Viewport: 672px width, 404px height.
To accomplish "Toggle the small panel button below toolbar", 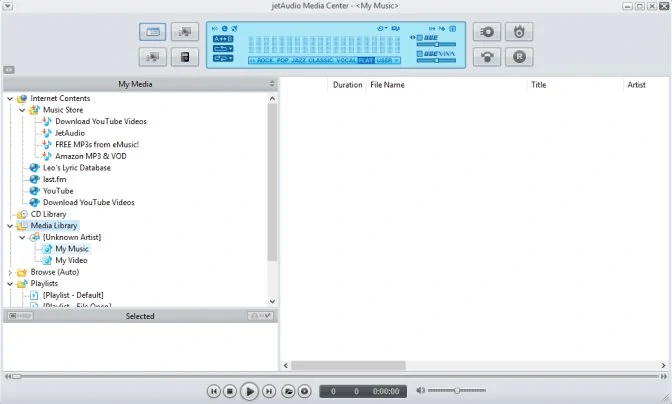I will [x=9, y=69].
